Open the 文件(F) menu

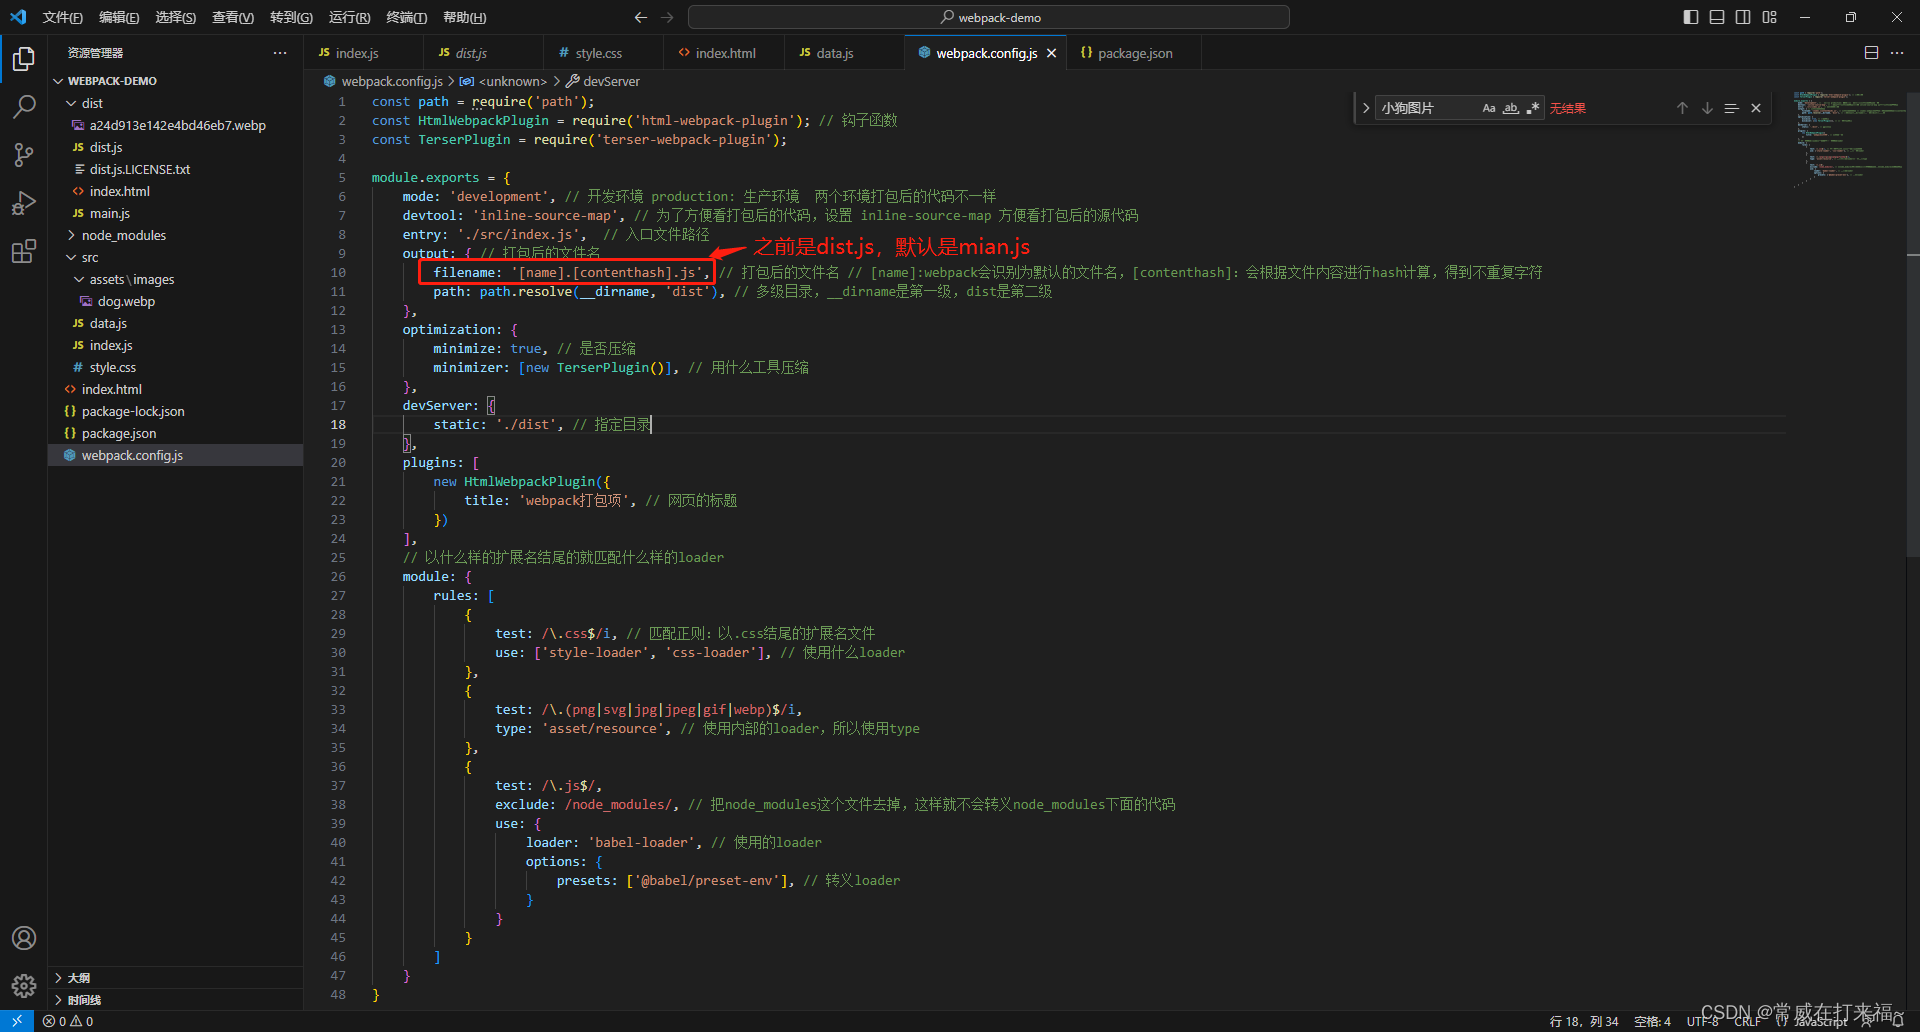63,17
